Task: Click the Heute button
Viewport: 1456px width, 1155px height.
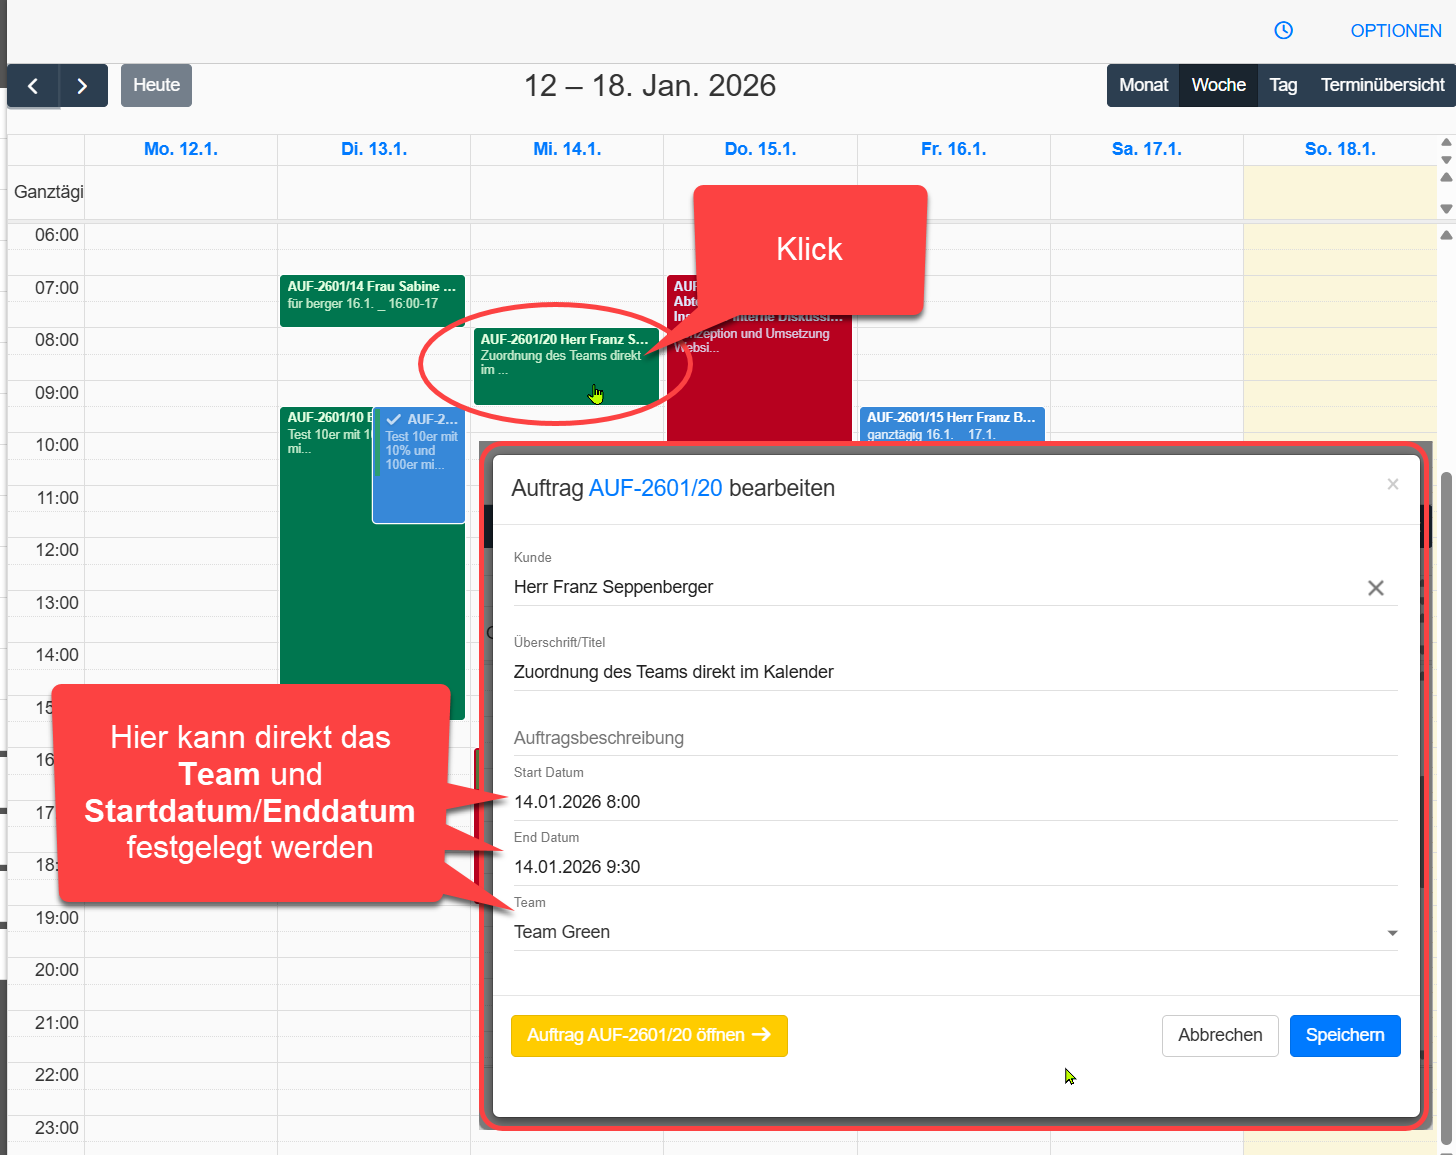Action: (x=156, y=85)
